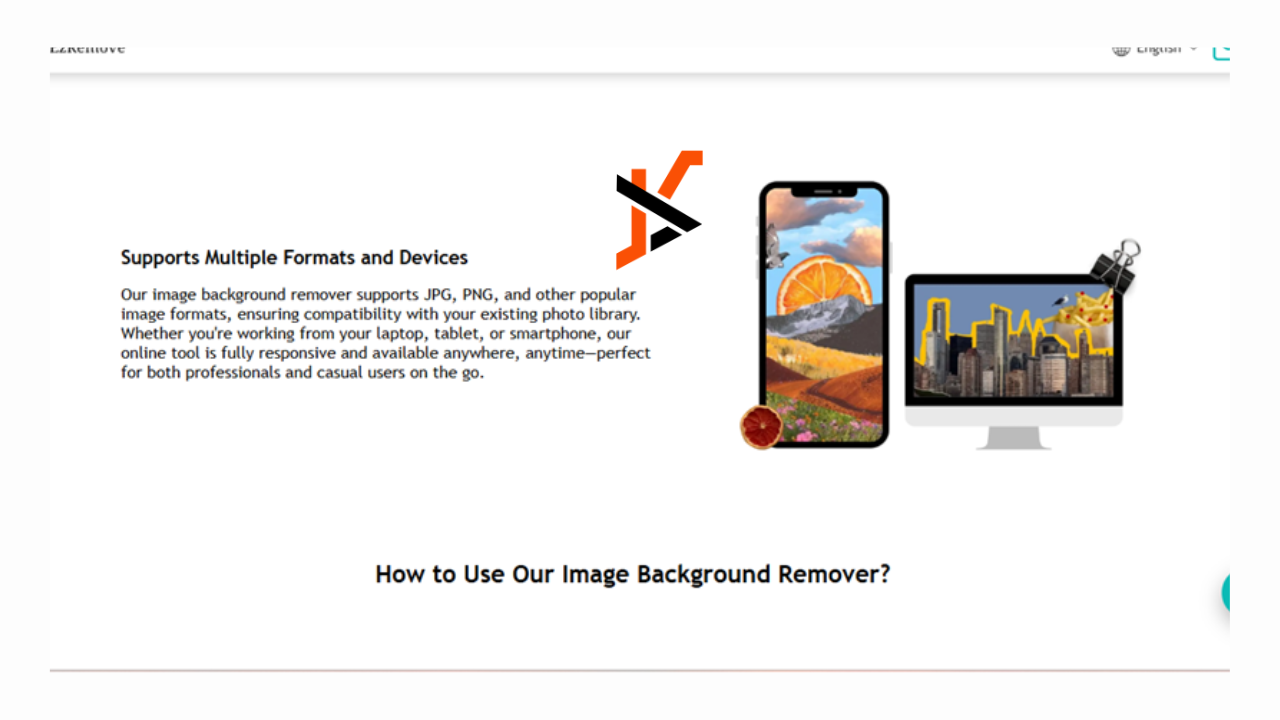1280x720 pixels.
Task: Click the Supports Multiple Formats and Devices heading
Action: pyautogui.click(x=294, y=257)
